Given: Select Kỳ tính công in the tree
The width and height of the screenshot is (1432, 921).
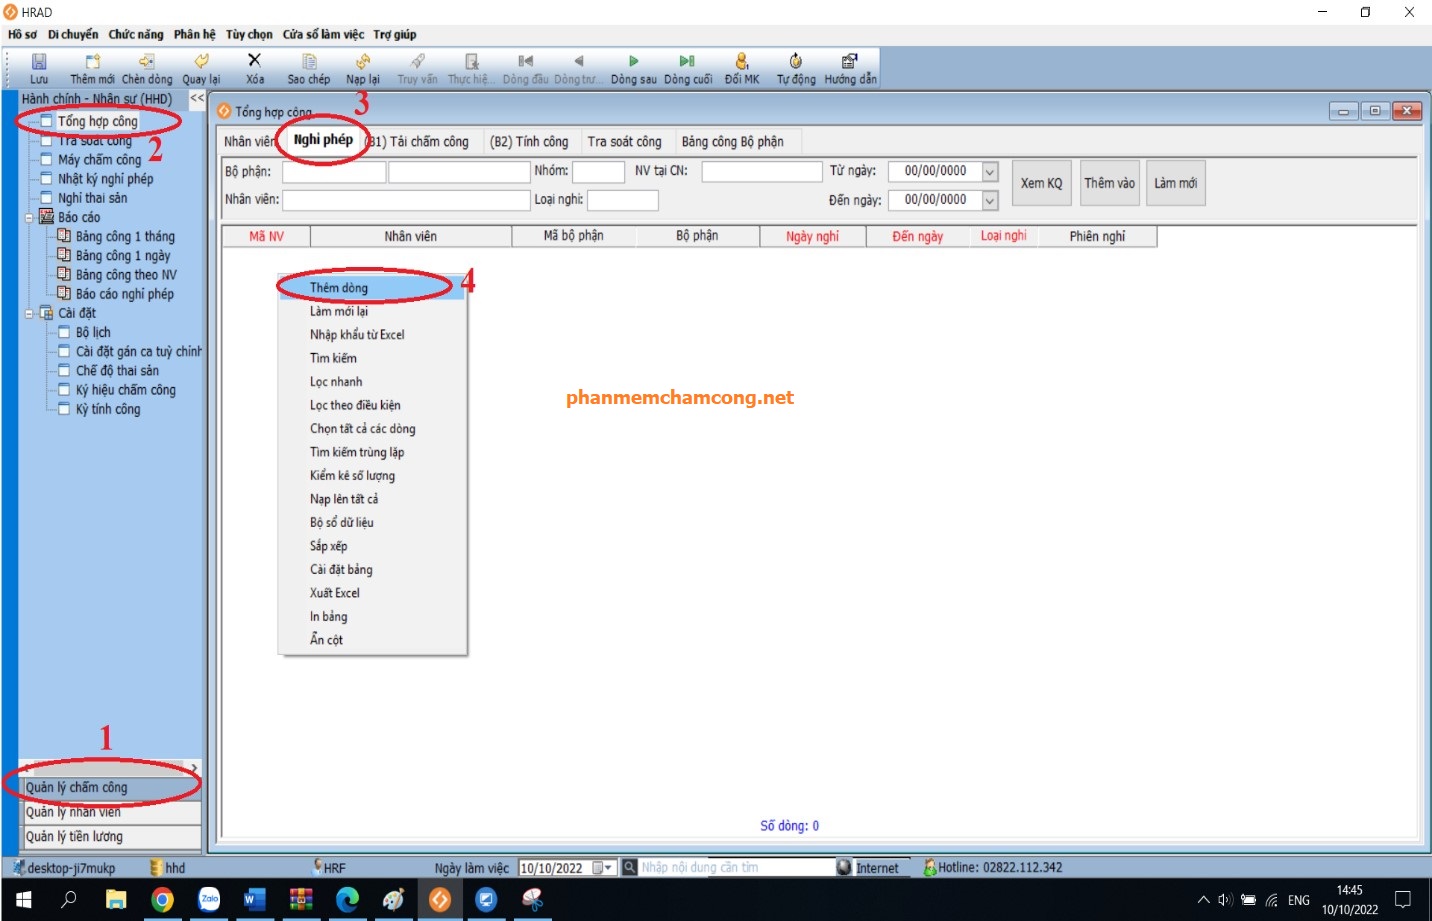Looking at the screenshot, I should [108, 410].
